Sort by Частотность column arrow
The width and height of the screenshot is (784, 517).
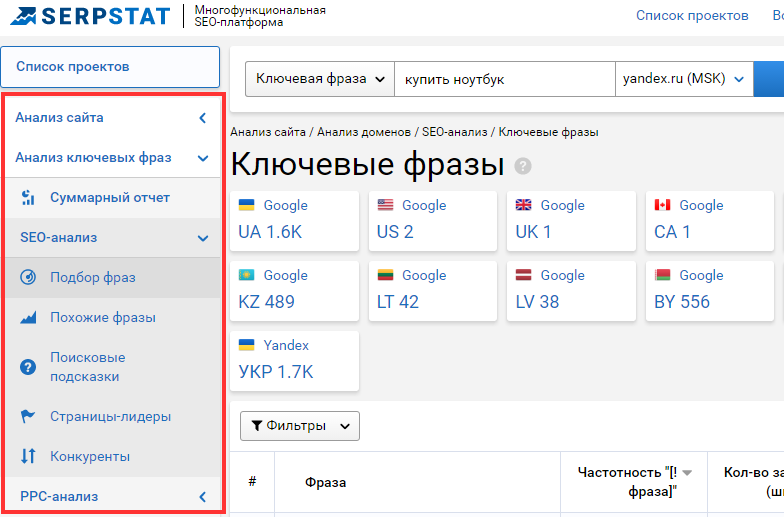point(687,472)
